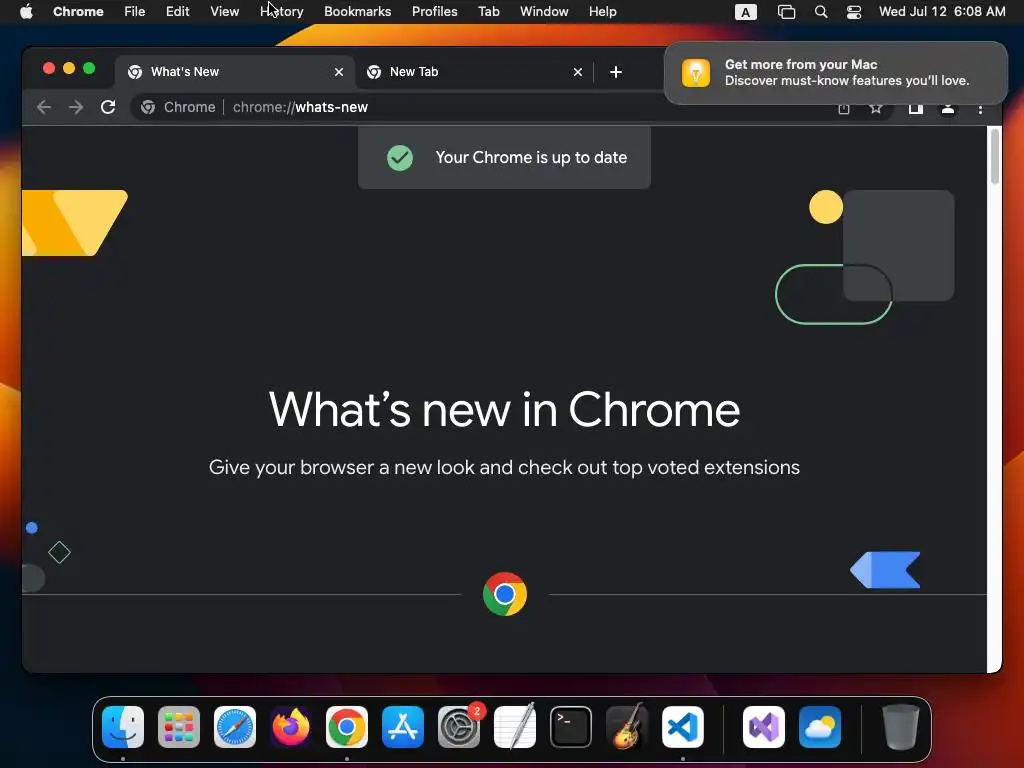Open the Bookmarks menu
The width and height of the screenshot is (1024, 768).
(x=357, y=11)
